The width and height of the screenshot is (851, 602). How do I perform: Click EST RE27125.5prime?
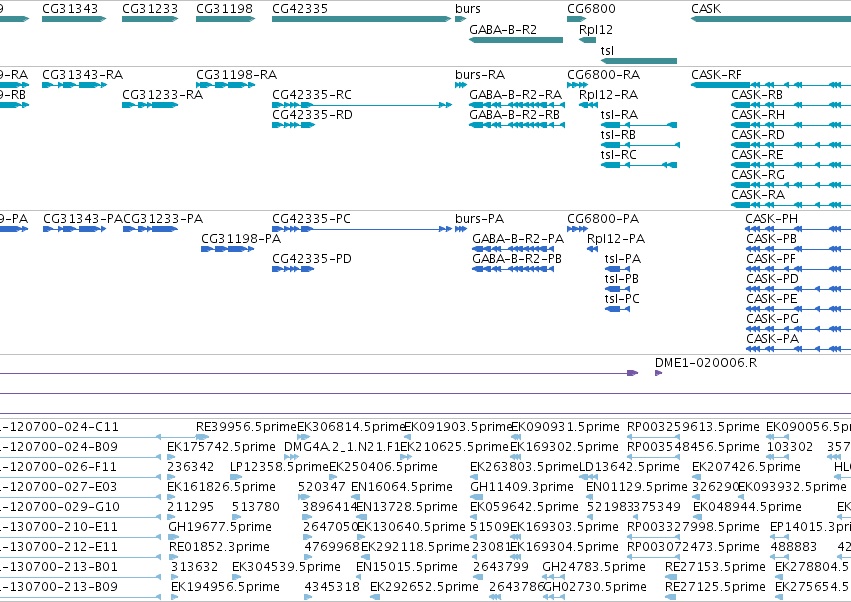[x=671, y=598]
